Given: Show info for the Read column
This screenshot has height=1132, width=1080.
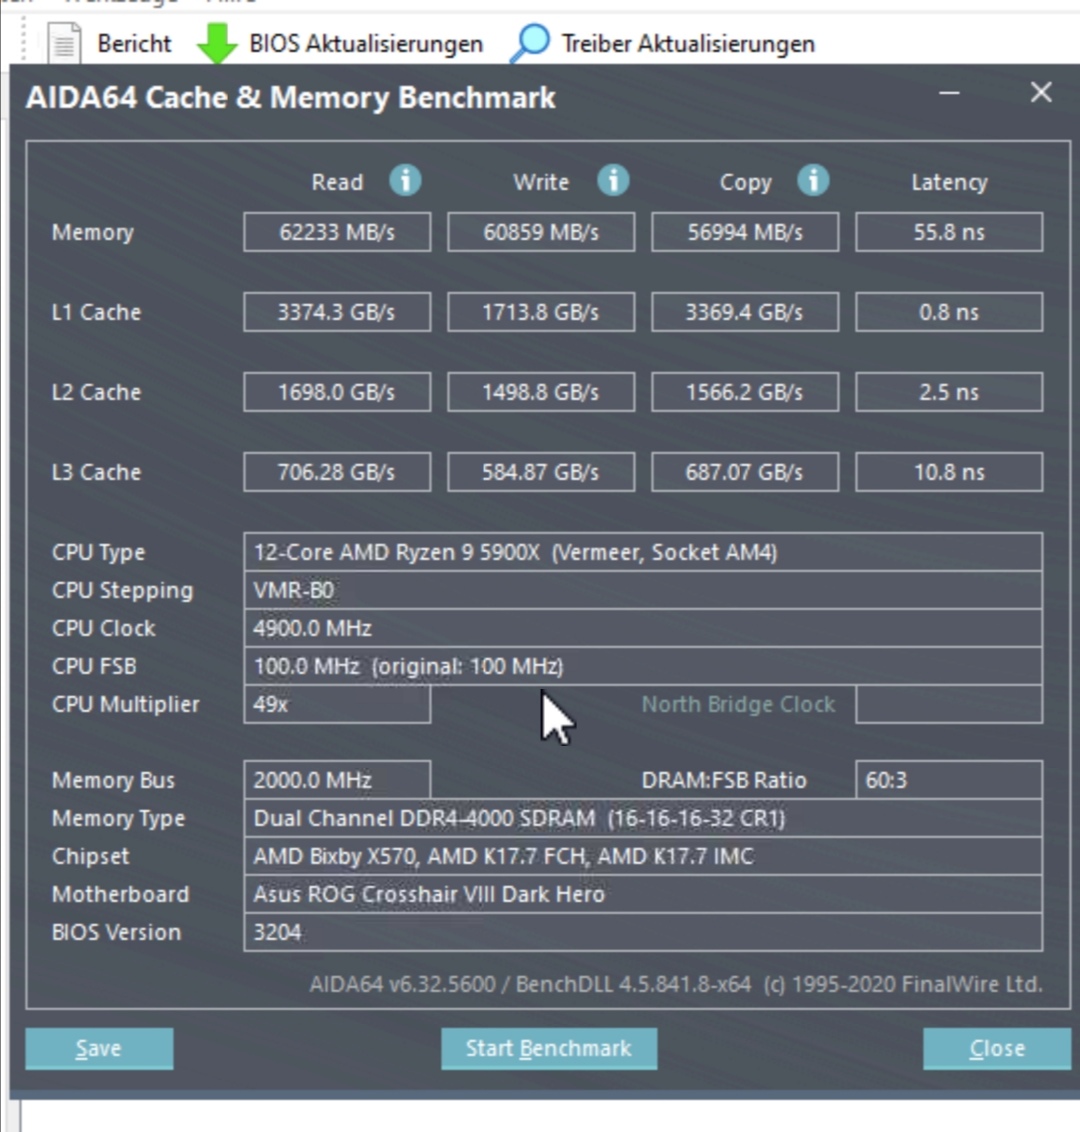Looking at the screenshot, I should (x=405, y=180).
